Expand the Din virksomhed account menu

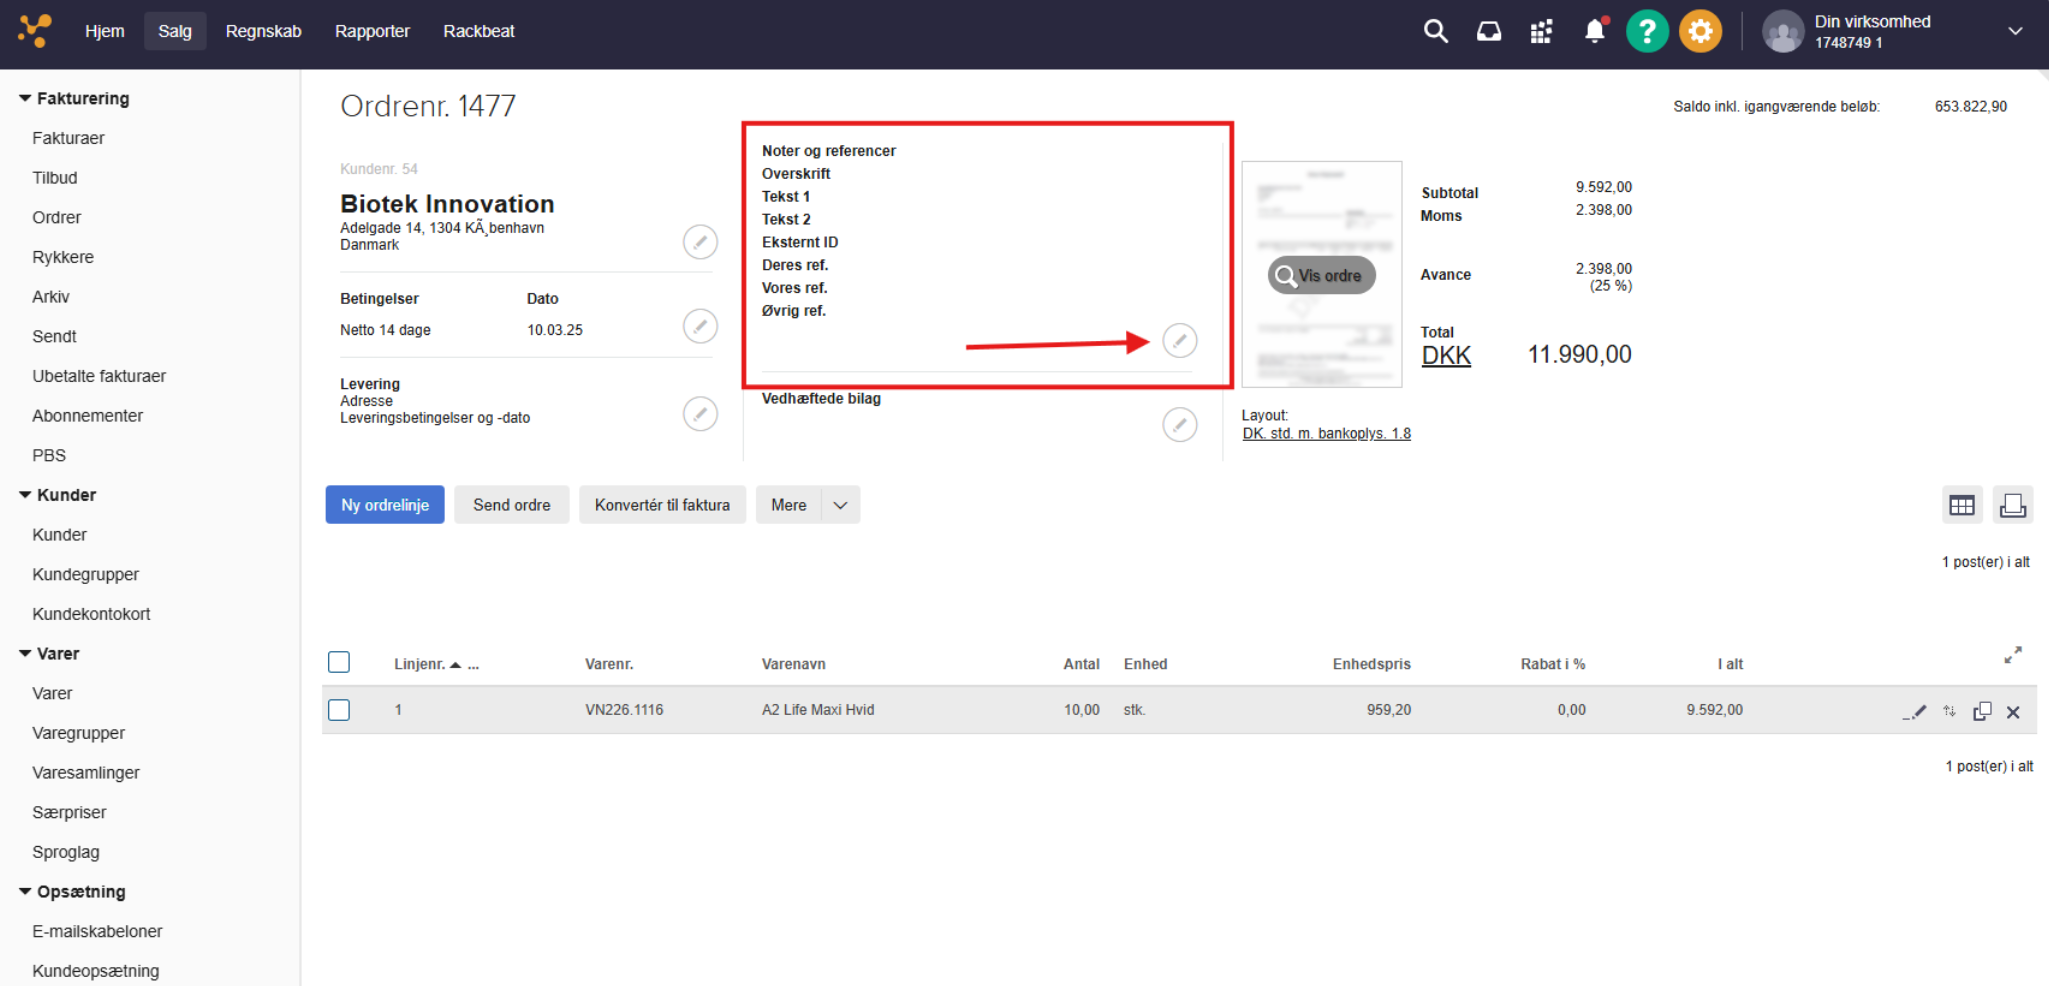coord(2015,32)
